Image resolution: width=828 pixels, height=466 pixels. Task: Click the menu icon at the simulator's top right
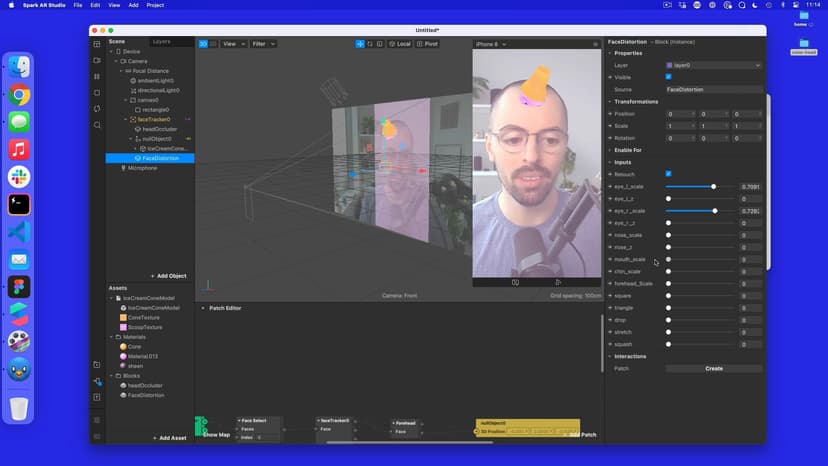click(x=595, y=44)
